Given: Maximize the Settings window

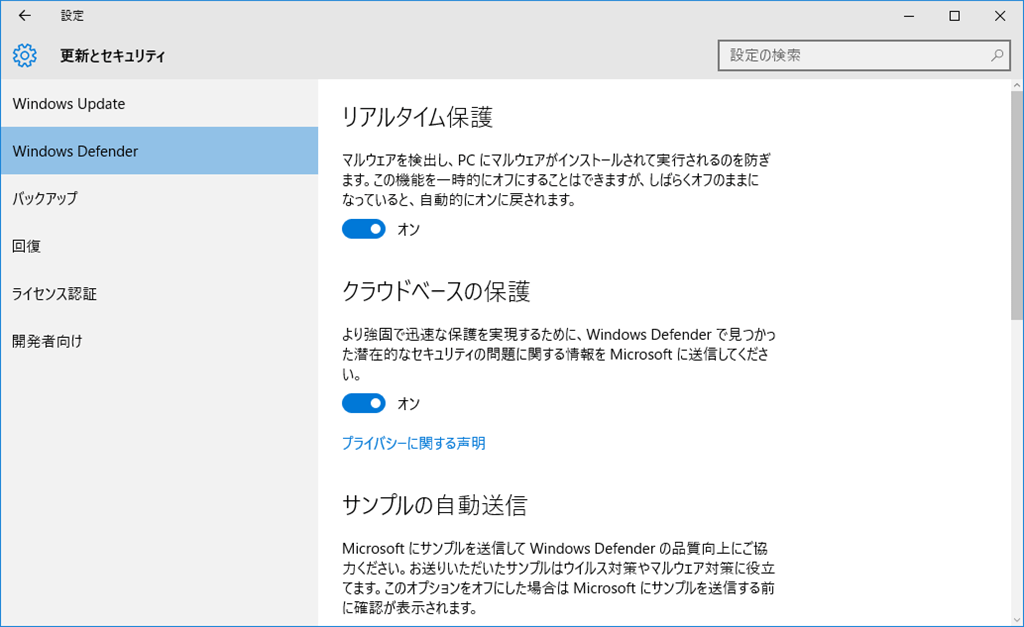Looking at the screenshot, I should coord(953,15).
